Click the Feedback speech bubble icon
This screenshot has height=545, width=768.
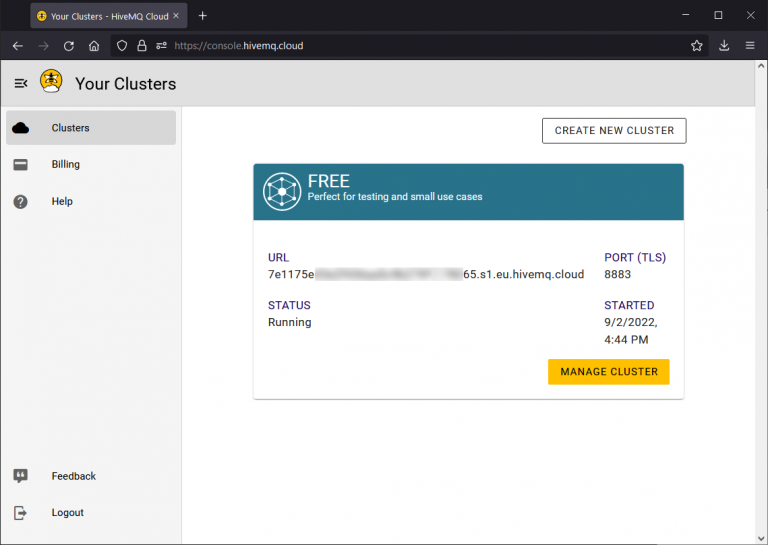pos(20,476)
